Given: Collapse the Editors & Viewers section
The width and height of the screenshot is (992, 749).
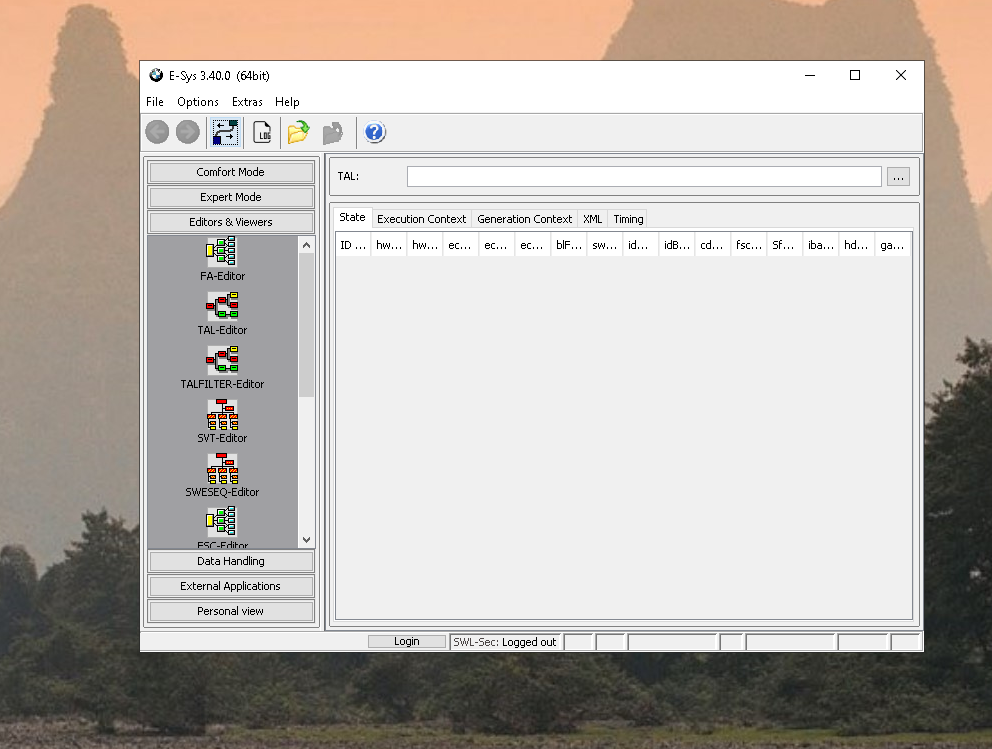Looking at the screenshot, I should (230, 222).
